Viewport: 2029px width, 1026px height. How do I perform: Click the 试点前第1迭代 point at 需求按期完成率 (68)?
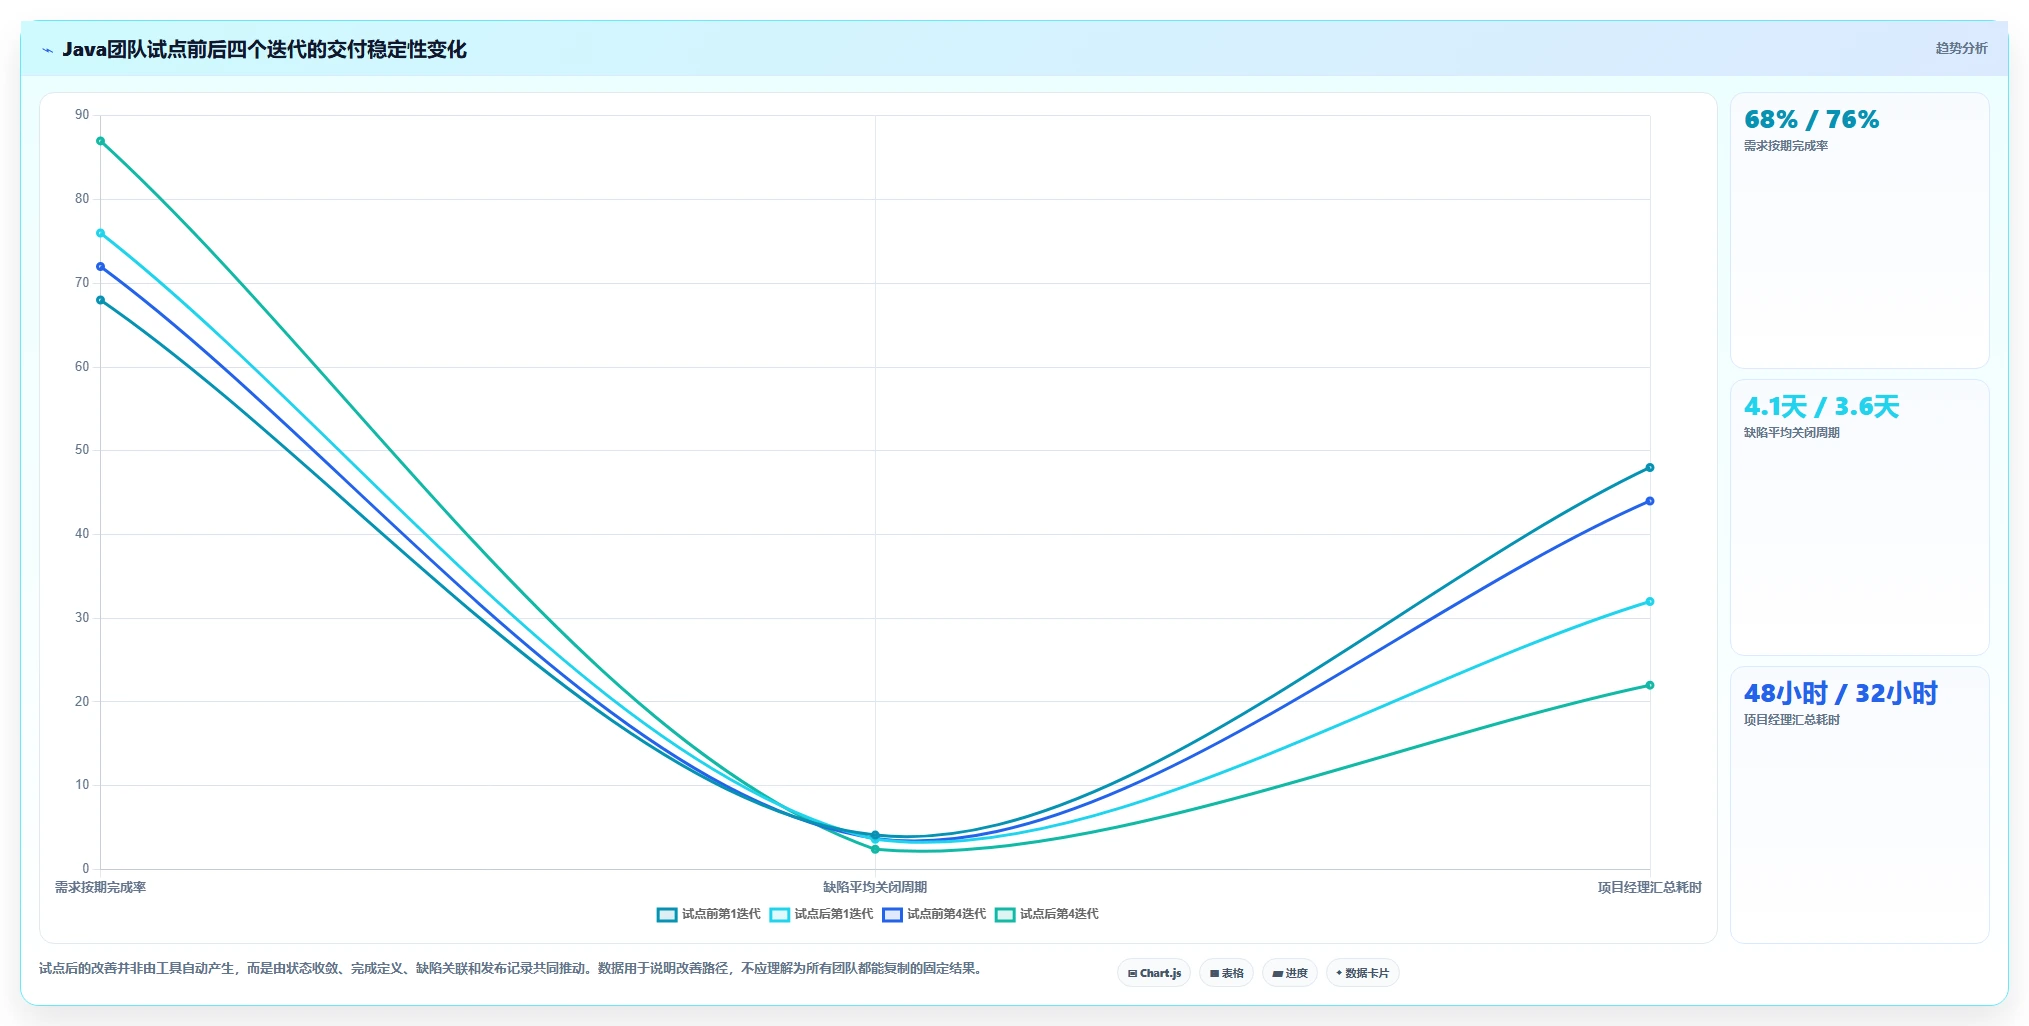click(100, 300)
